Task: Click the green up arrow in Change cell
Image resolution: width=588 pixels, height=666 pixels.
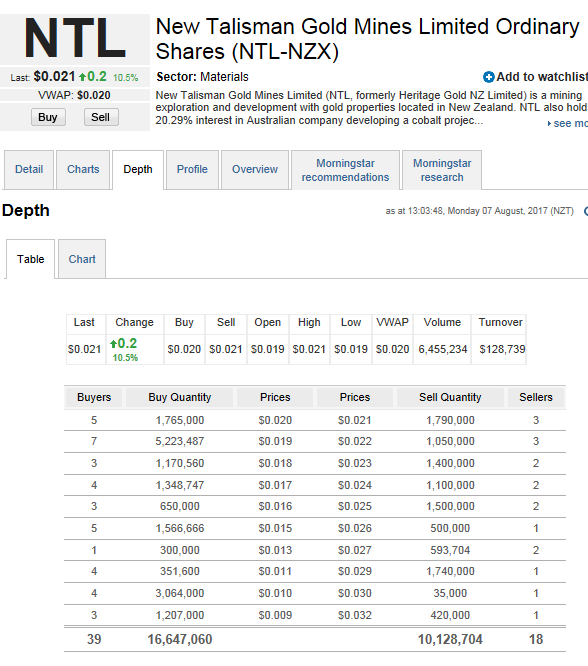Action: [x=113, y=344]
